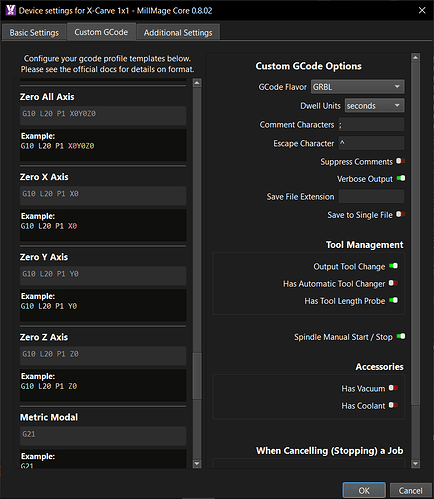
Task: Click the Custom GCode Options heading
Action: pyautogui.click(x=308, y=66)
